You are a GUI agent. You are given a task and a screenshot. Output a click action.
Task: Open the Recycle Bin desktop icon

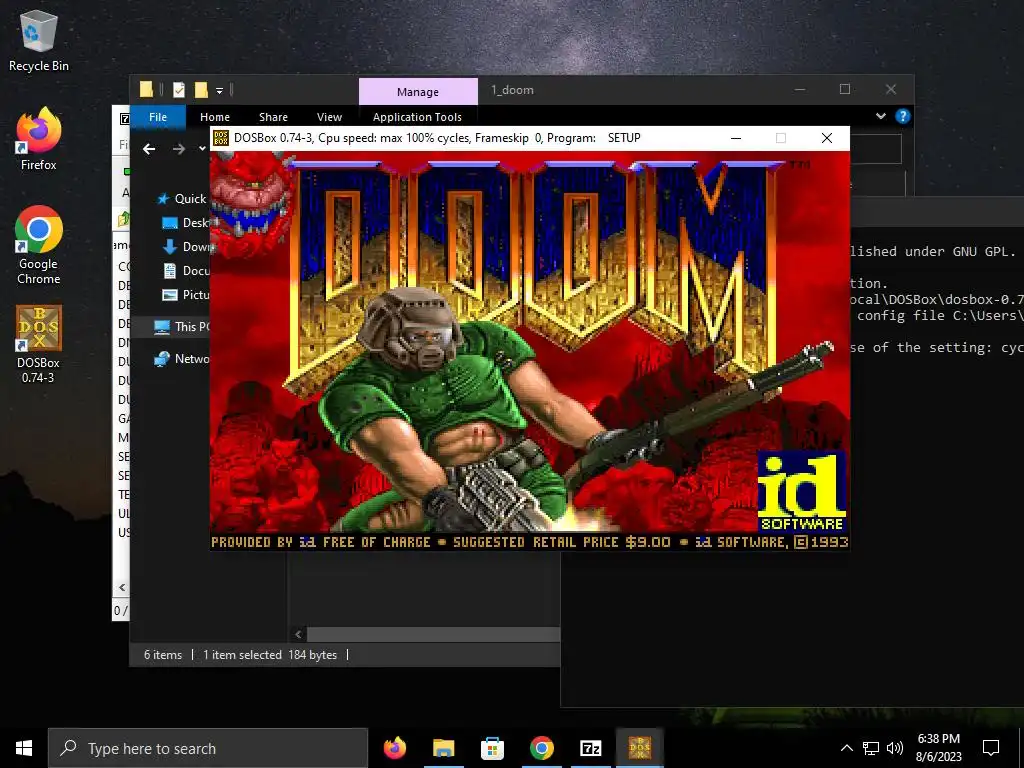(x=39, y=42)
